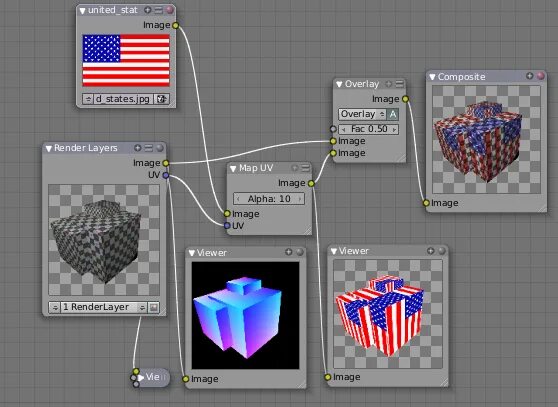The image size is (558, 407).
Task: Open image browse menu beside d_states.jpg
Action: coord(88,99)
